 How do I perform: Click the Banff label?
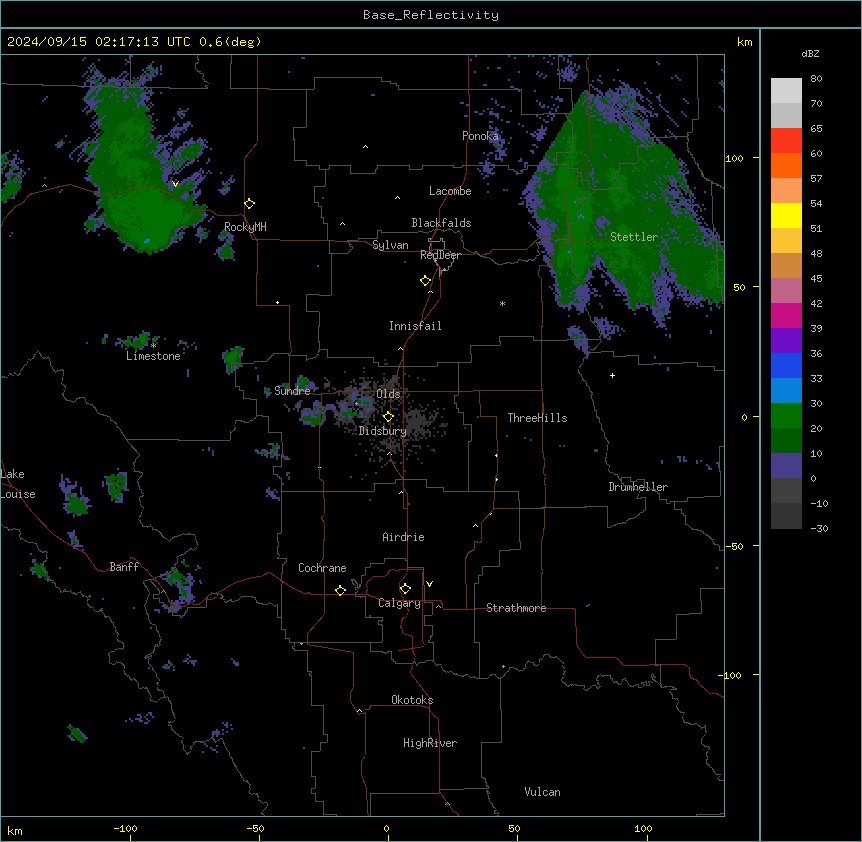click(x=124, y=567)
